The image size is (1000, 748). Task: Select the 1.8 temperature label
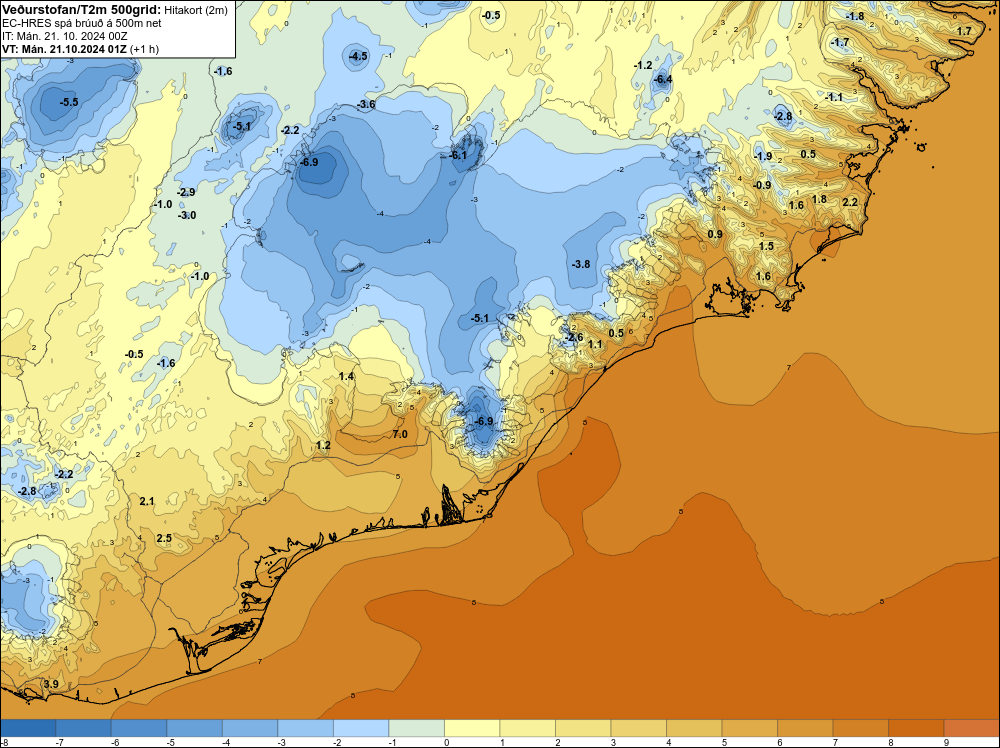point(820,199)
